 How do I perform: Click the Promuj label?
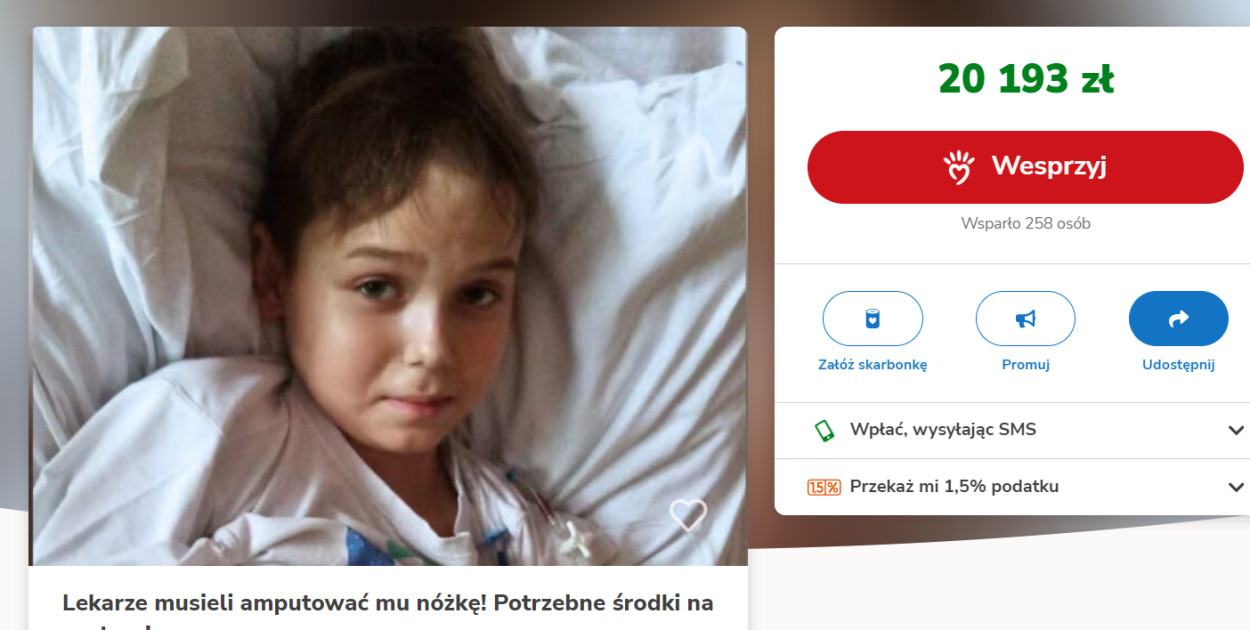(1025, 365)
